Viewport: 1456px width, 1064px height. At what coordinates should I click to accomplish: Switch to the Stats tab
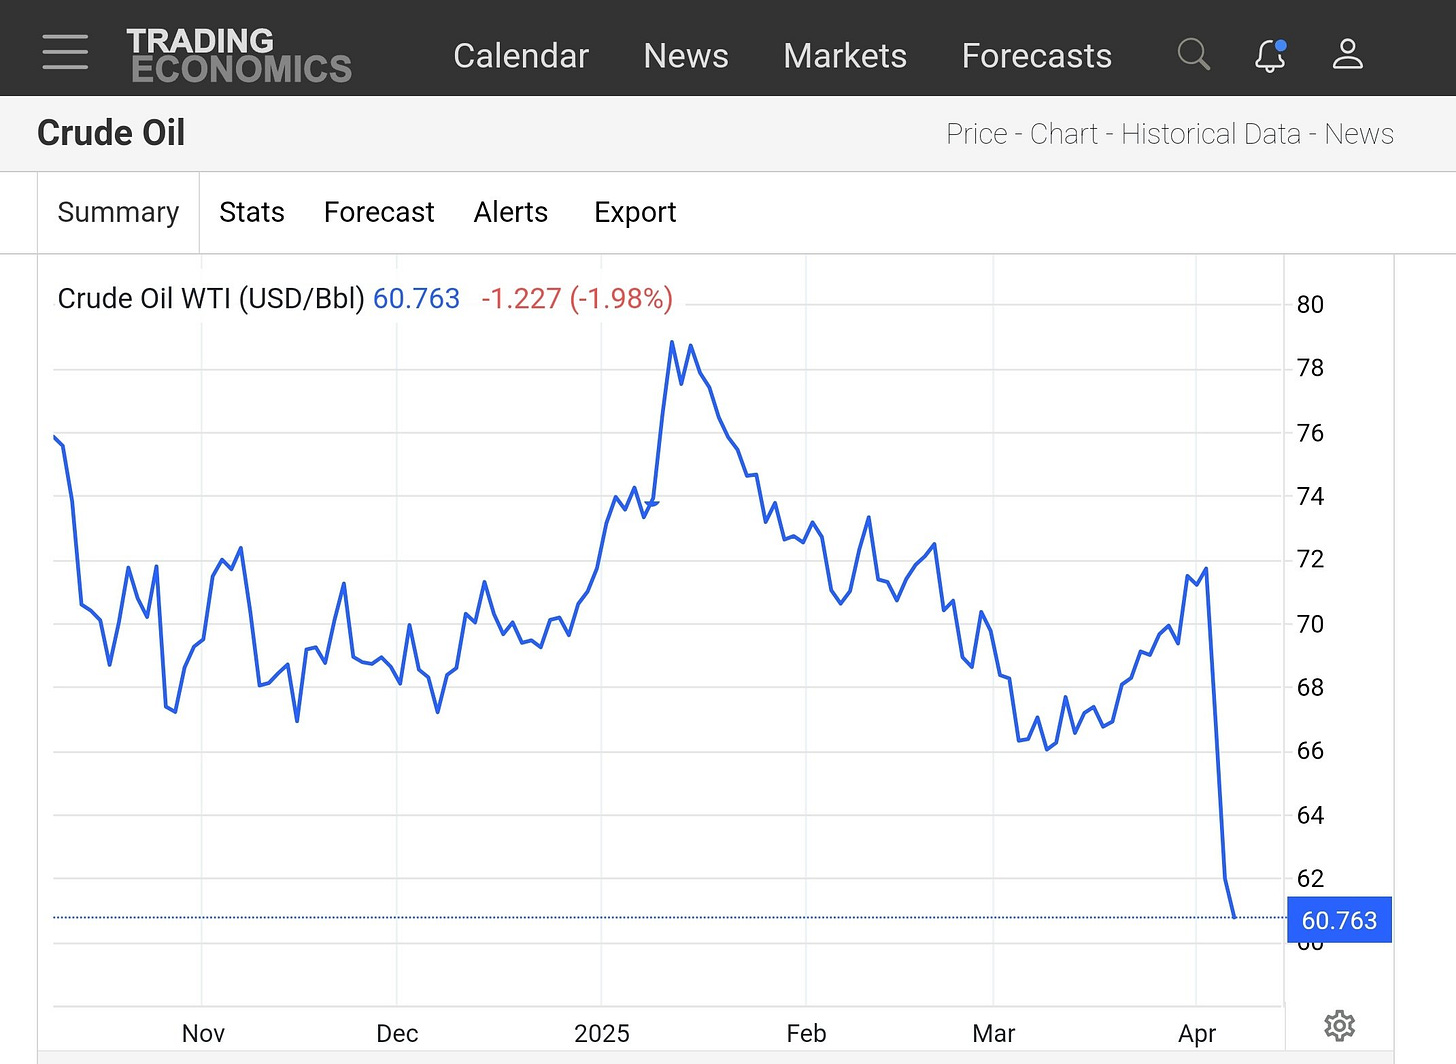251,212
